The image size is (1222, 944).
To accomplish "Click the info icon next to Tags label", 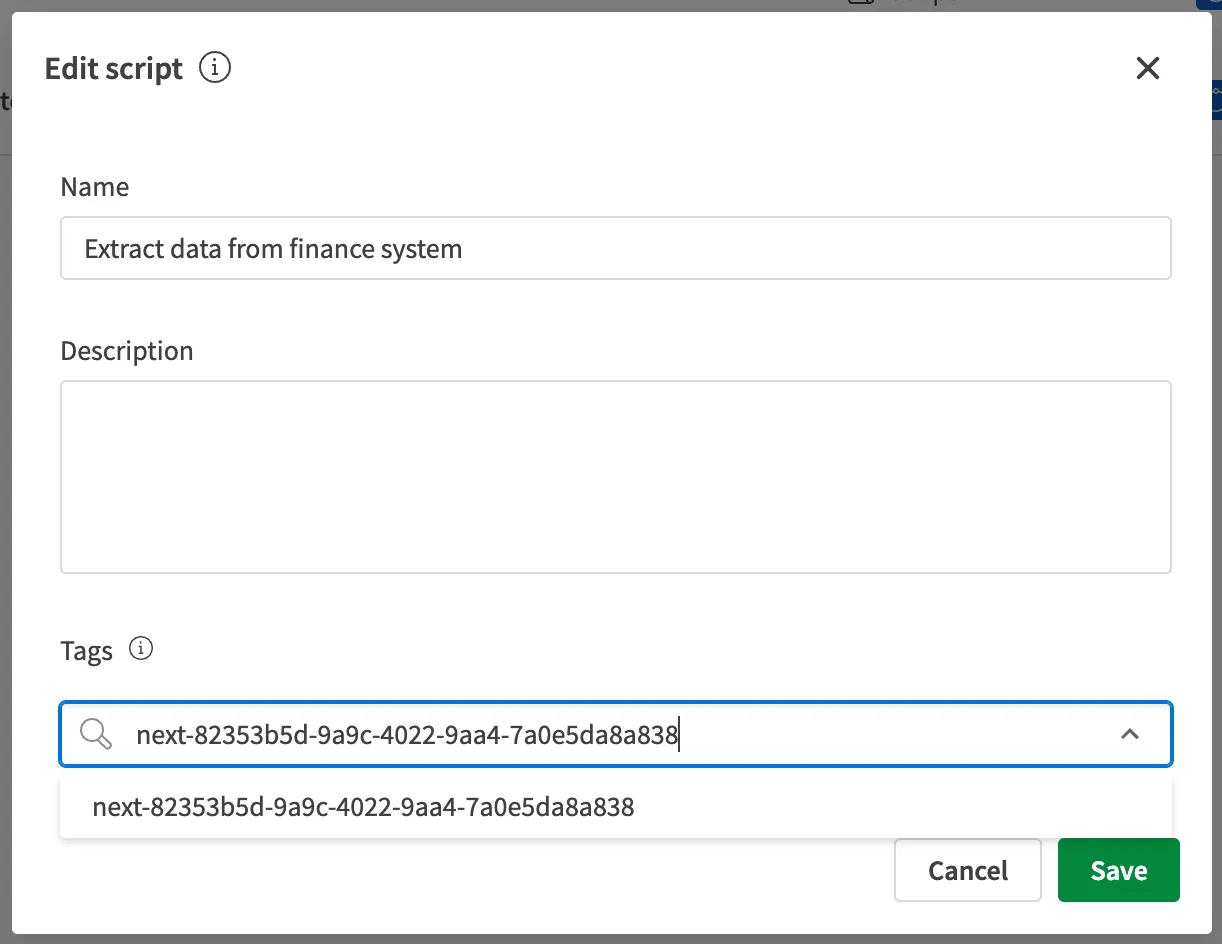I will pos(142,650).
